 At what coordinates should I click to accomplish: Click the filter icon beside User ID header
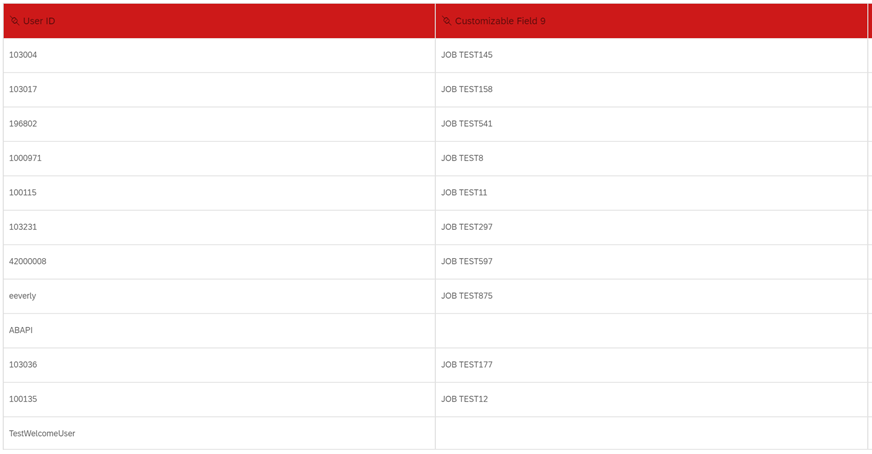14,21
